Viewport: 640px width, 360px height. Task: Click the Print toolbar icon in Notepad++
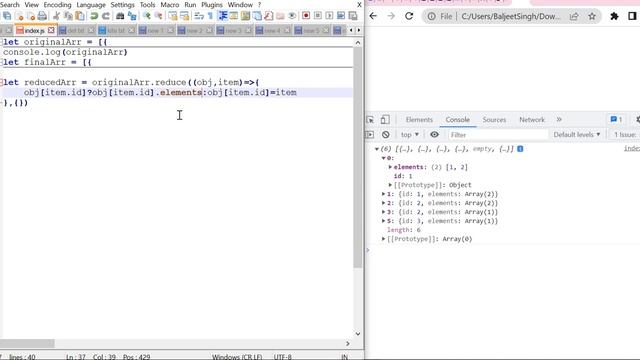coord(42,16)
